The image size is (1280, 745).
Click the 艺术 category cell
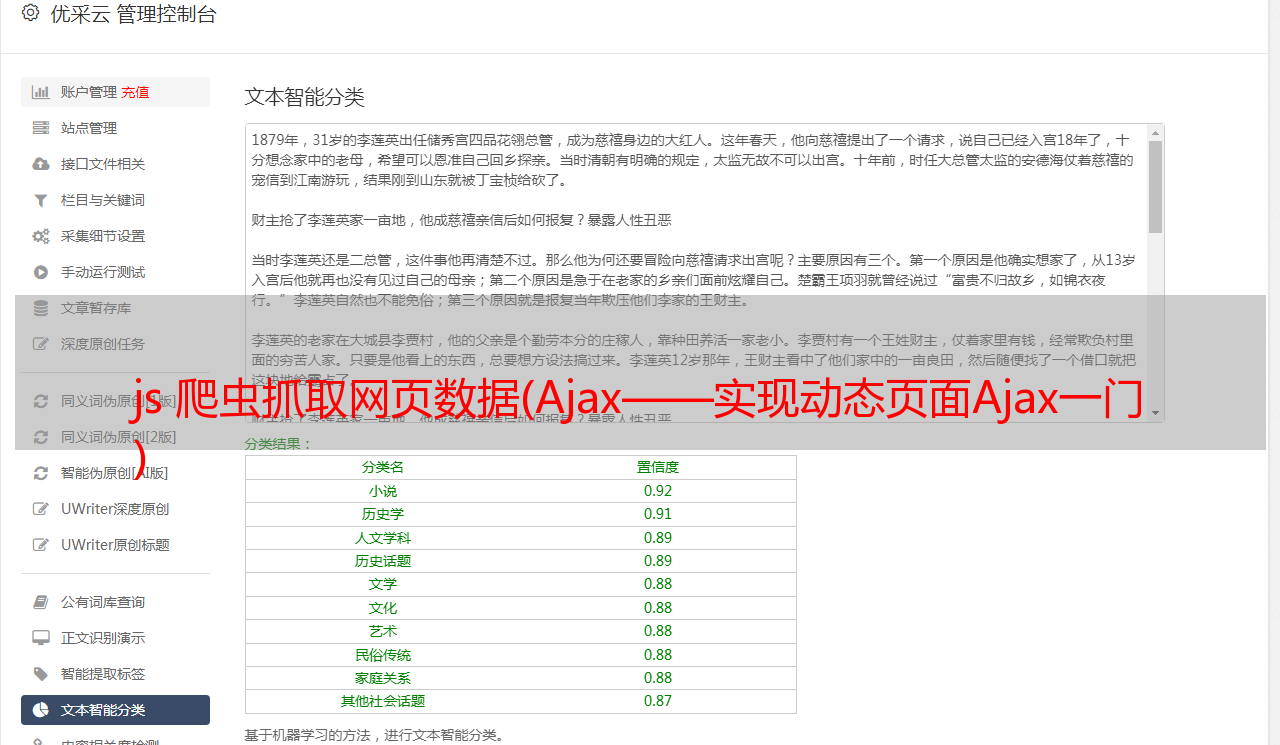pyautogui.click(x=383, y=631)
